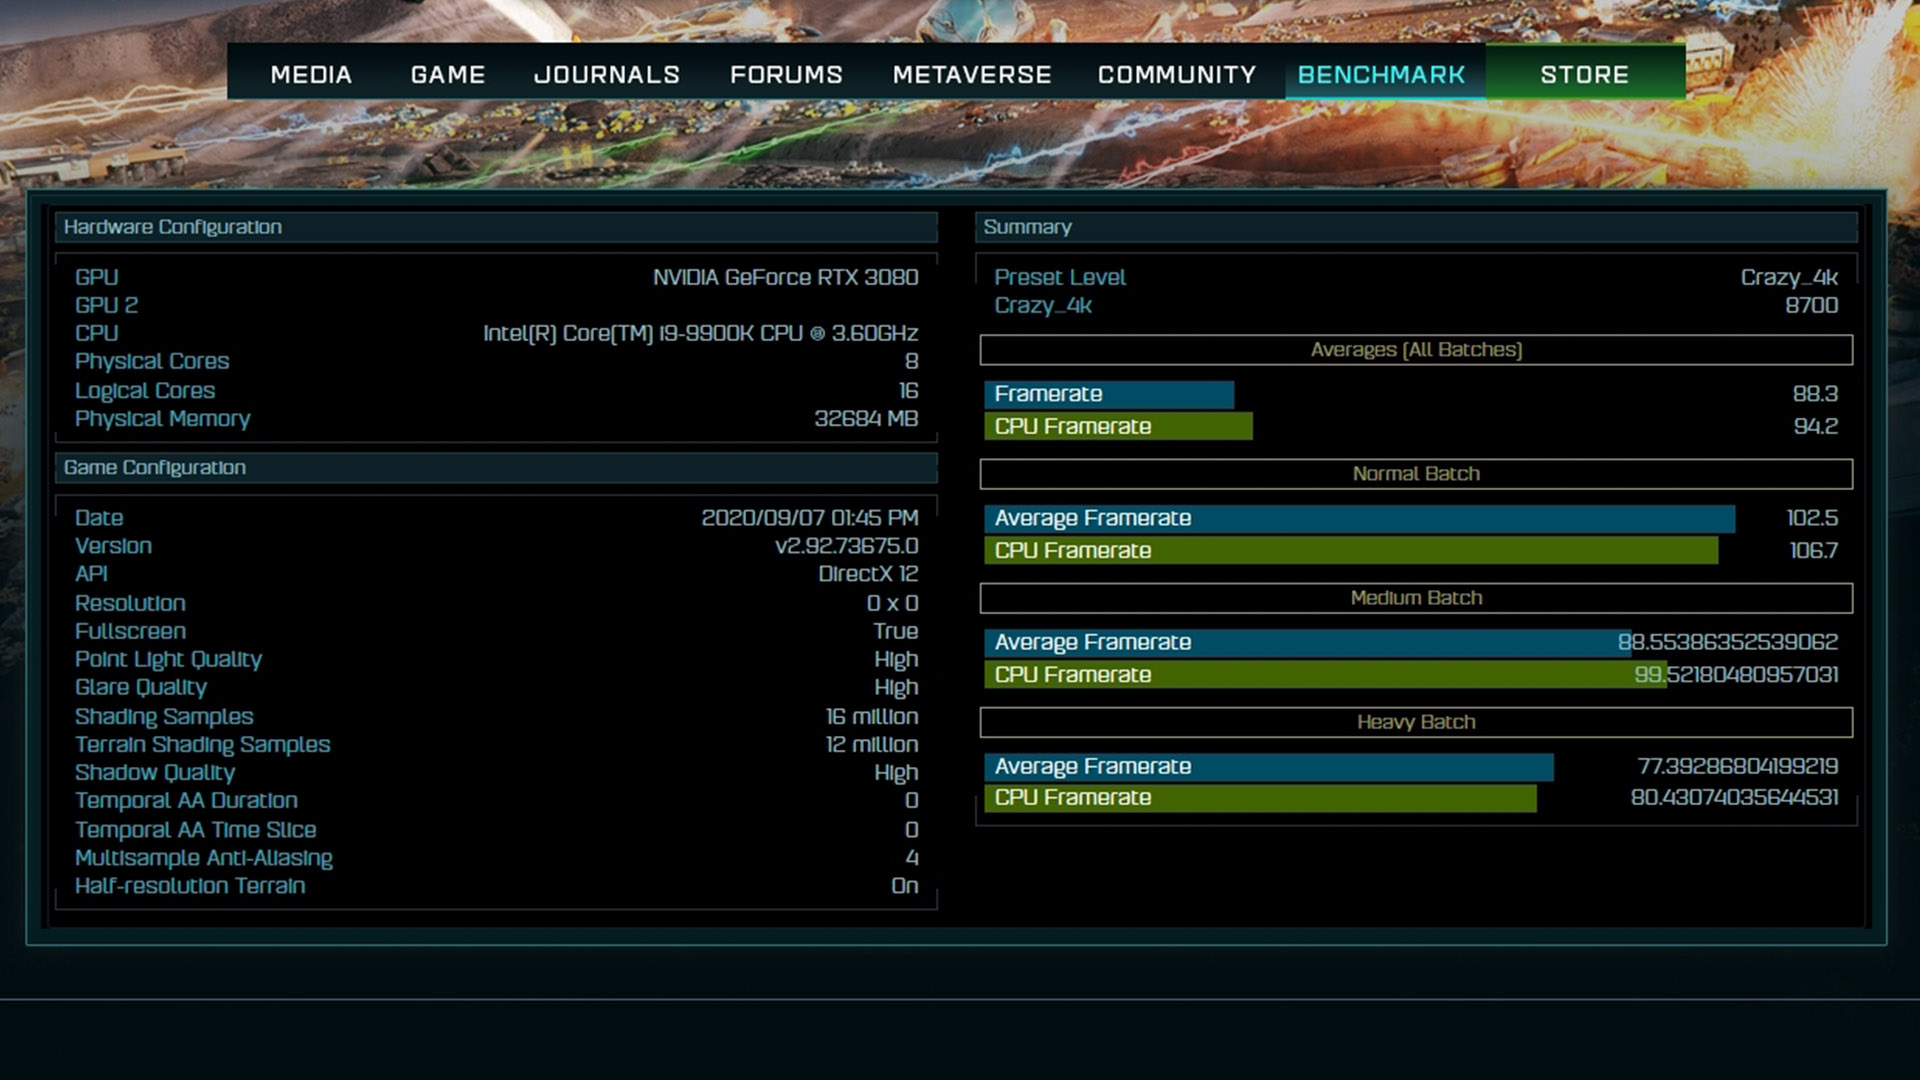Viewport: 1920px width, 1080px height.
Task: Click the Summary panel header
Action: point(1416,227)
